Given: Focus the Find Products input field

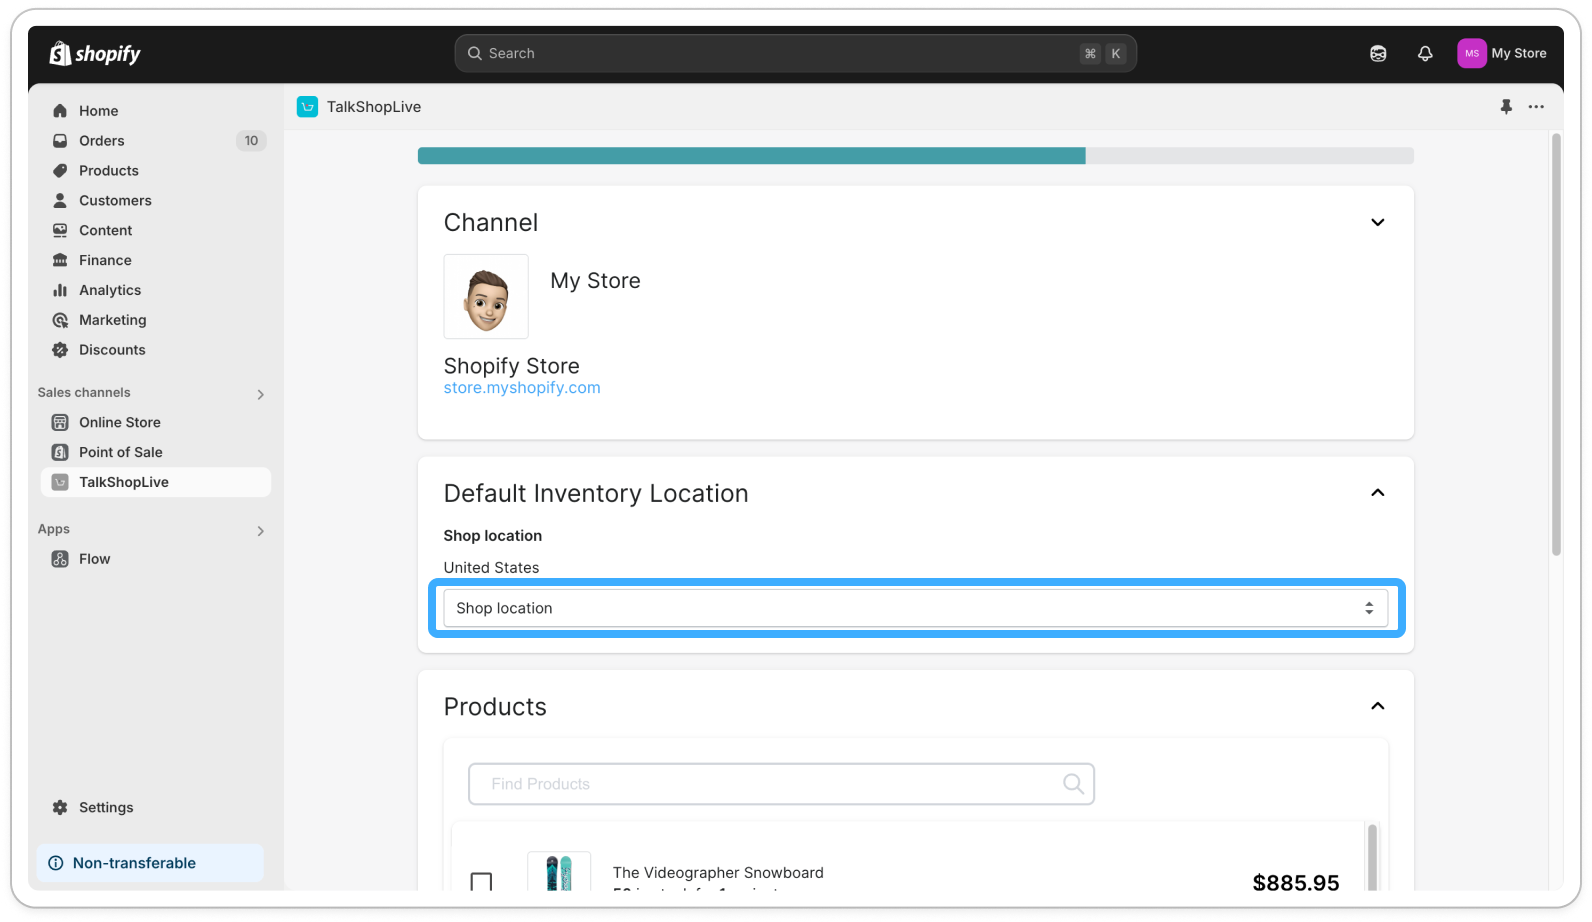Looking at the screenshot, I should click(x=781, y=784).
